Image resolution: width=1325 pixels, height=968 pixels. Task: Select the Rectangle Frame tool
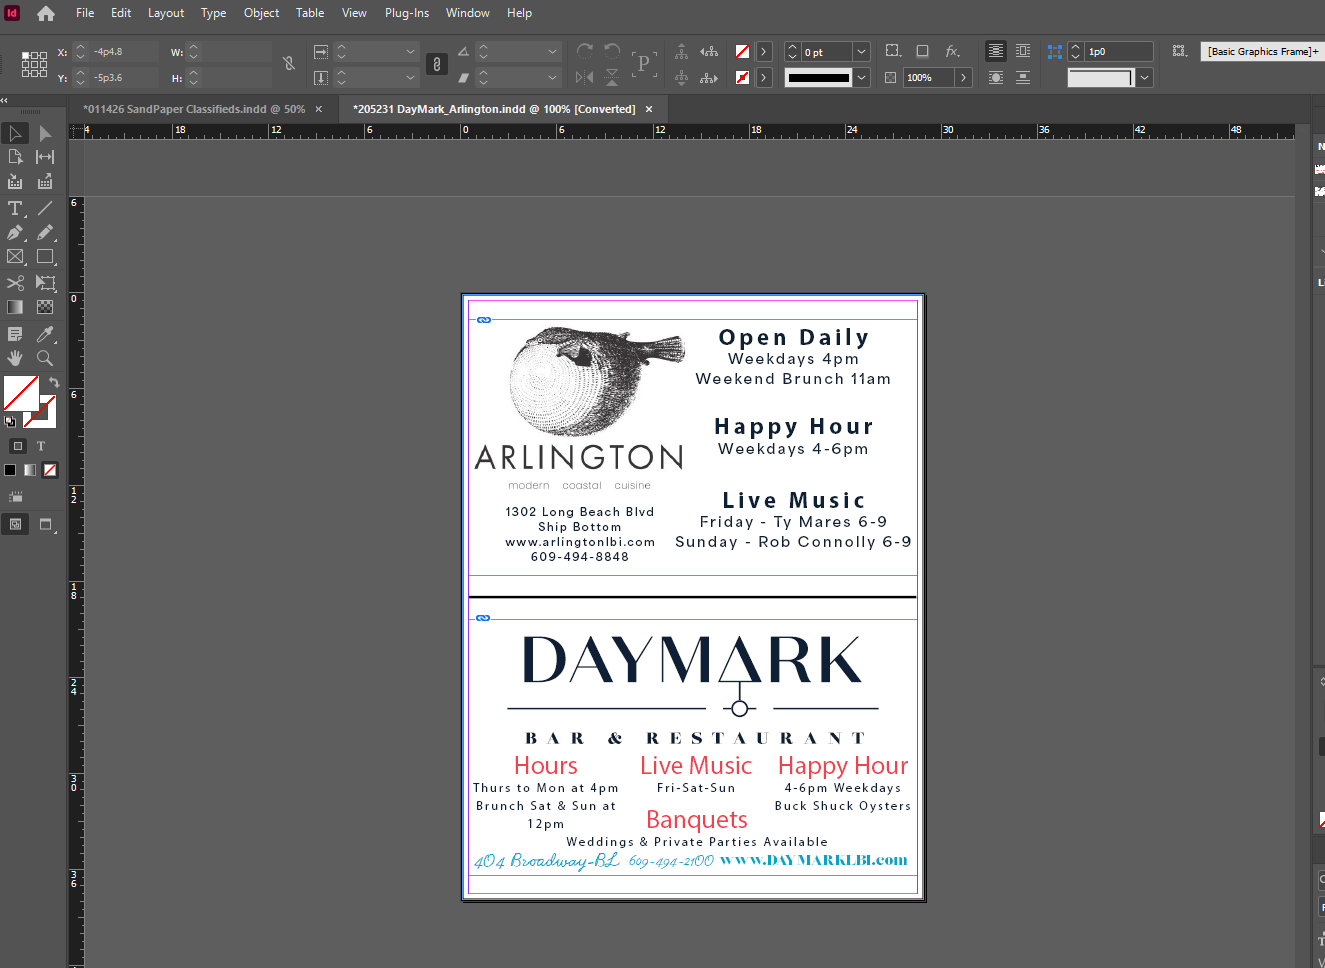[x=15, y=257]
